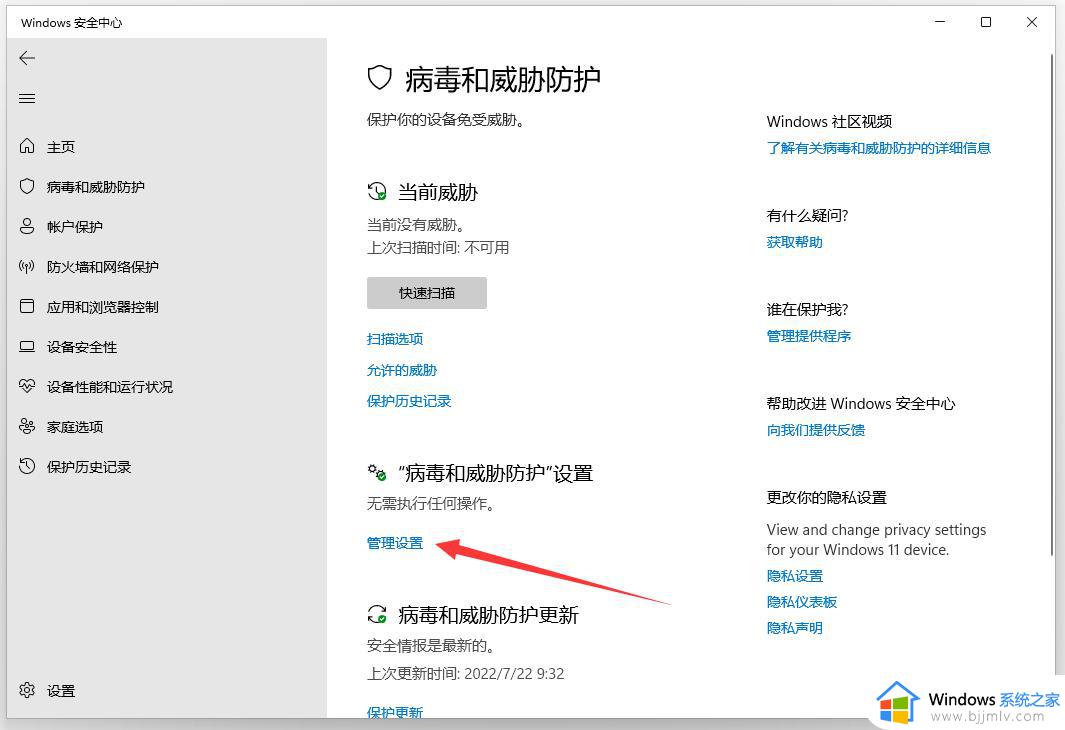Open 设置 at the sidebar bottom

pos(60,691)
